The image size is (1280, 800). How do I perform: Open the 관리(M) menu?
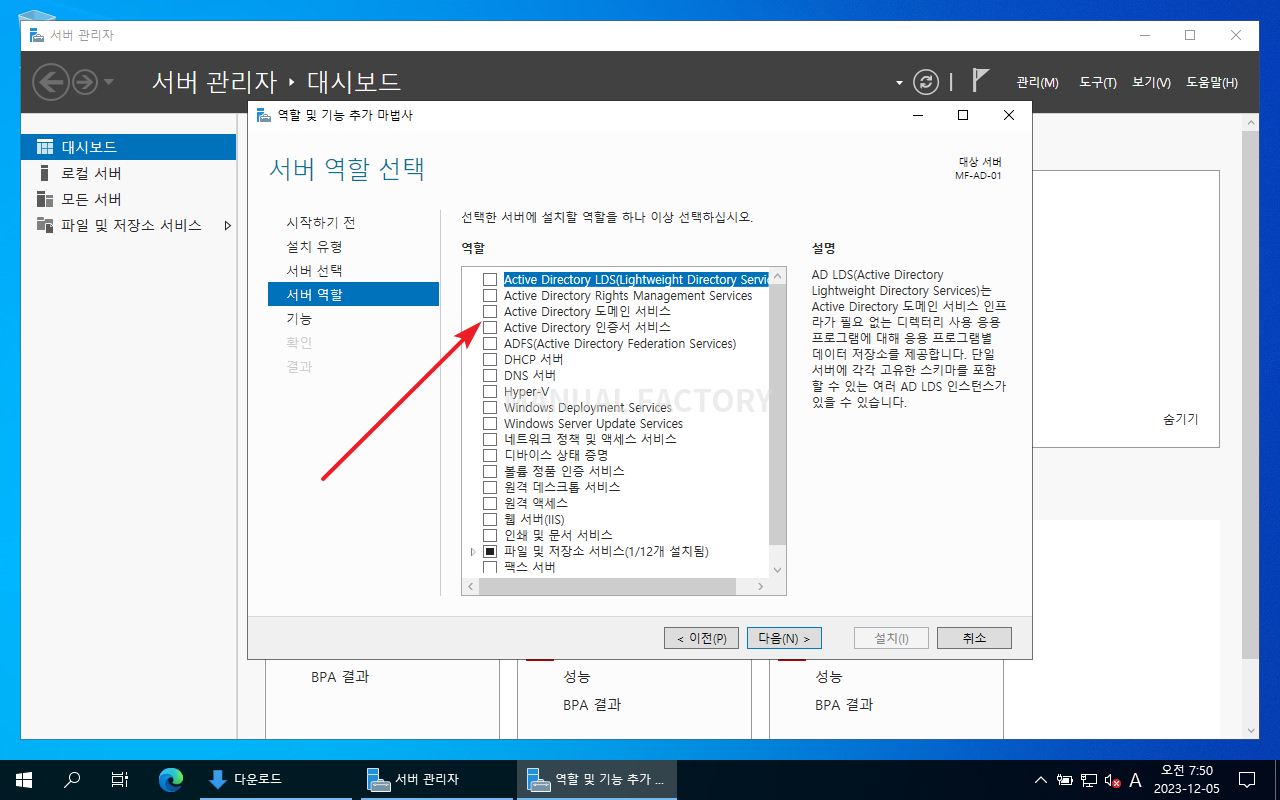1037,82
